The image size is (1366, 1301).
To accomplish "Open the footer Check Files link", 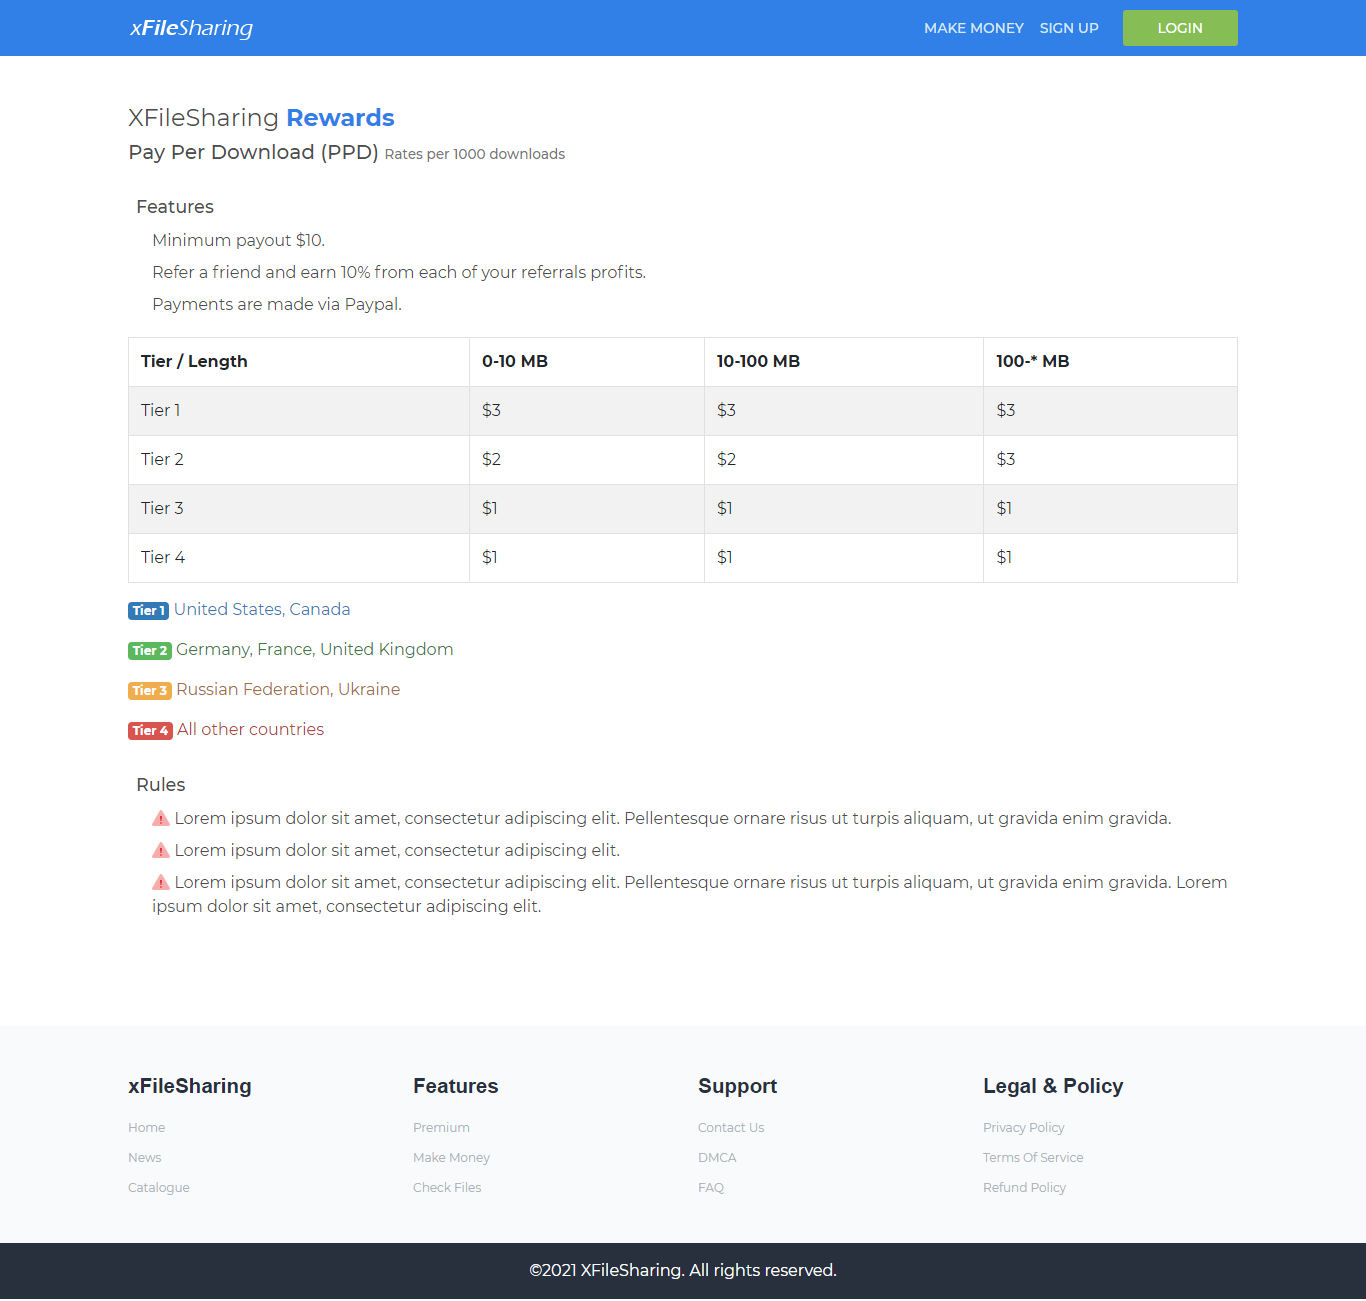I will pyautogui.click(x=447, y=1187).
